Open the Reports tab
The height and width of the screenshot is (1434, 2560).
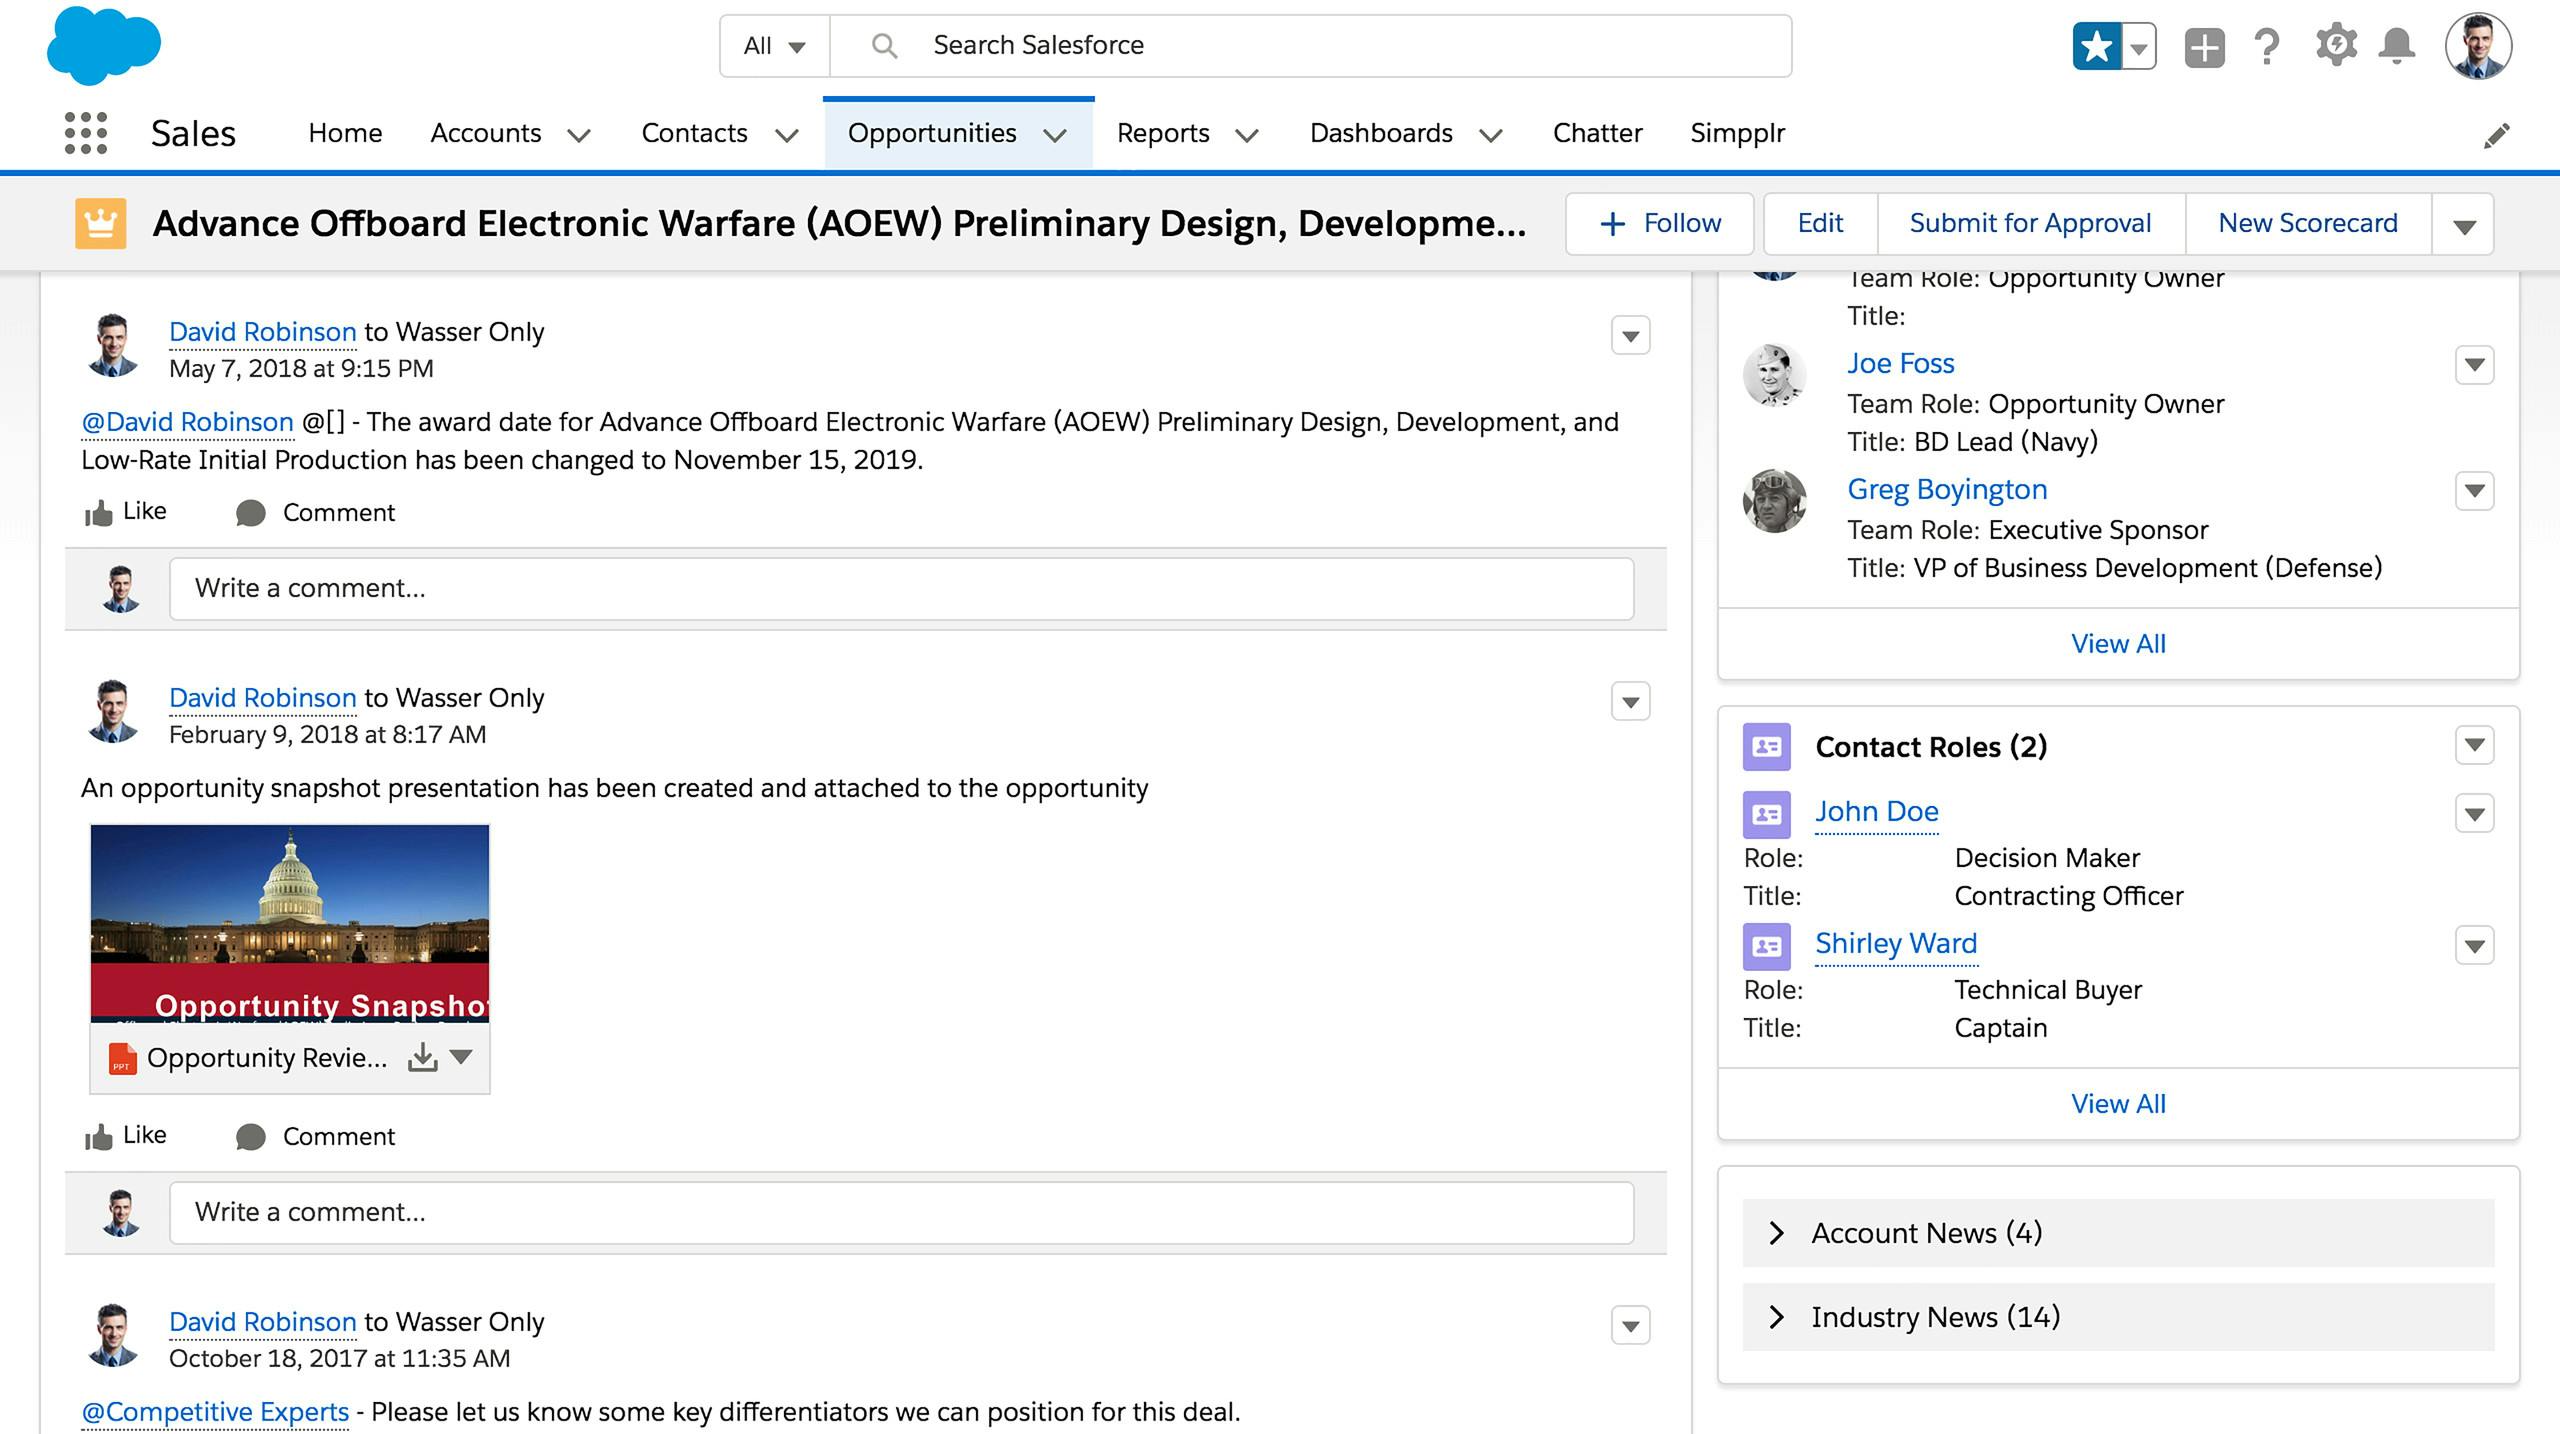pyautogui.click(x=1163, y=133)
